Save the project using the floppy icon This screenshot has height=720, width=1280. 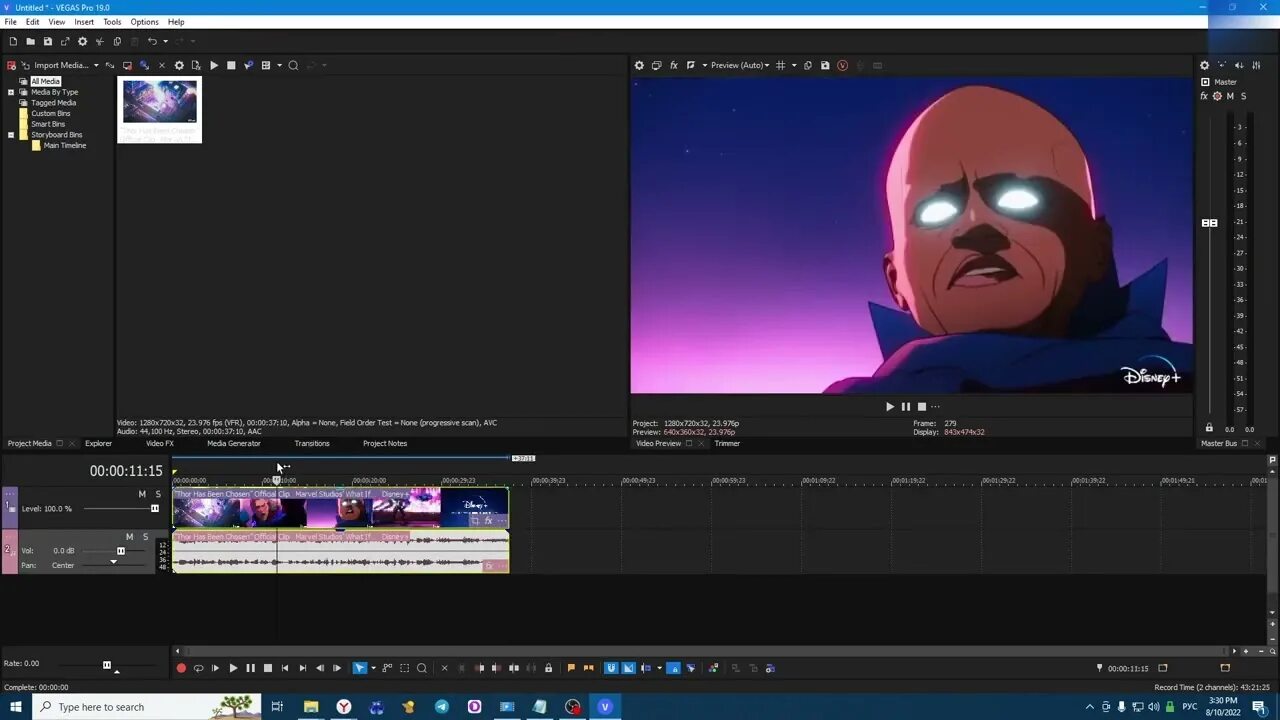coord(47,41)
